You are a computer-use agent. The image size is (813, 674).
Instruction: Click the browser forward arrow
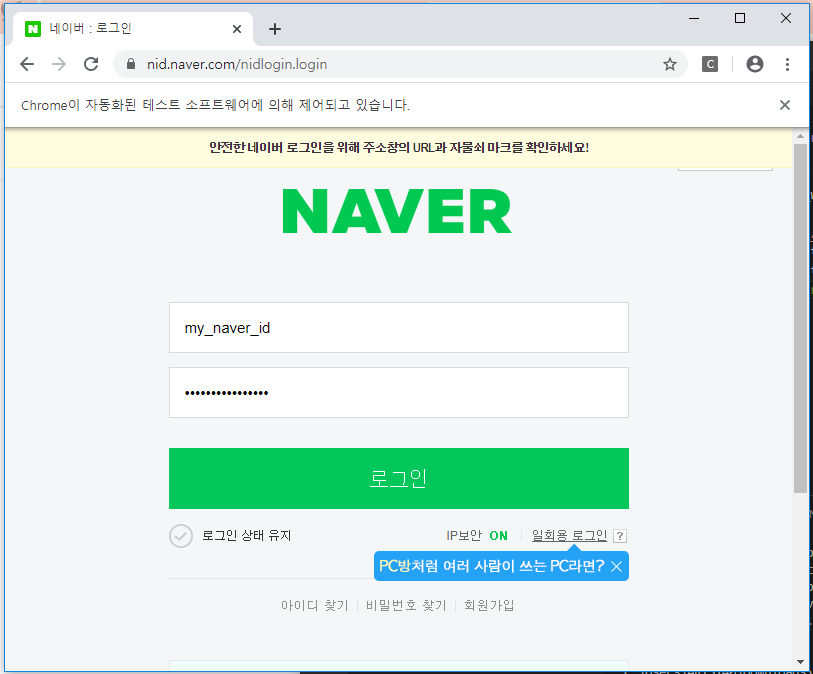point(59,64)
